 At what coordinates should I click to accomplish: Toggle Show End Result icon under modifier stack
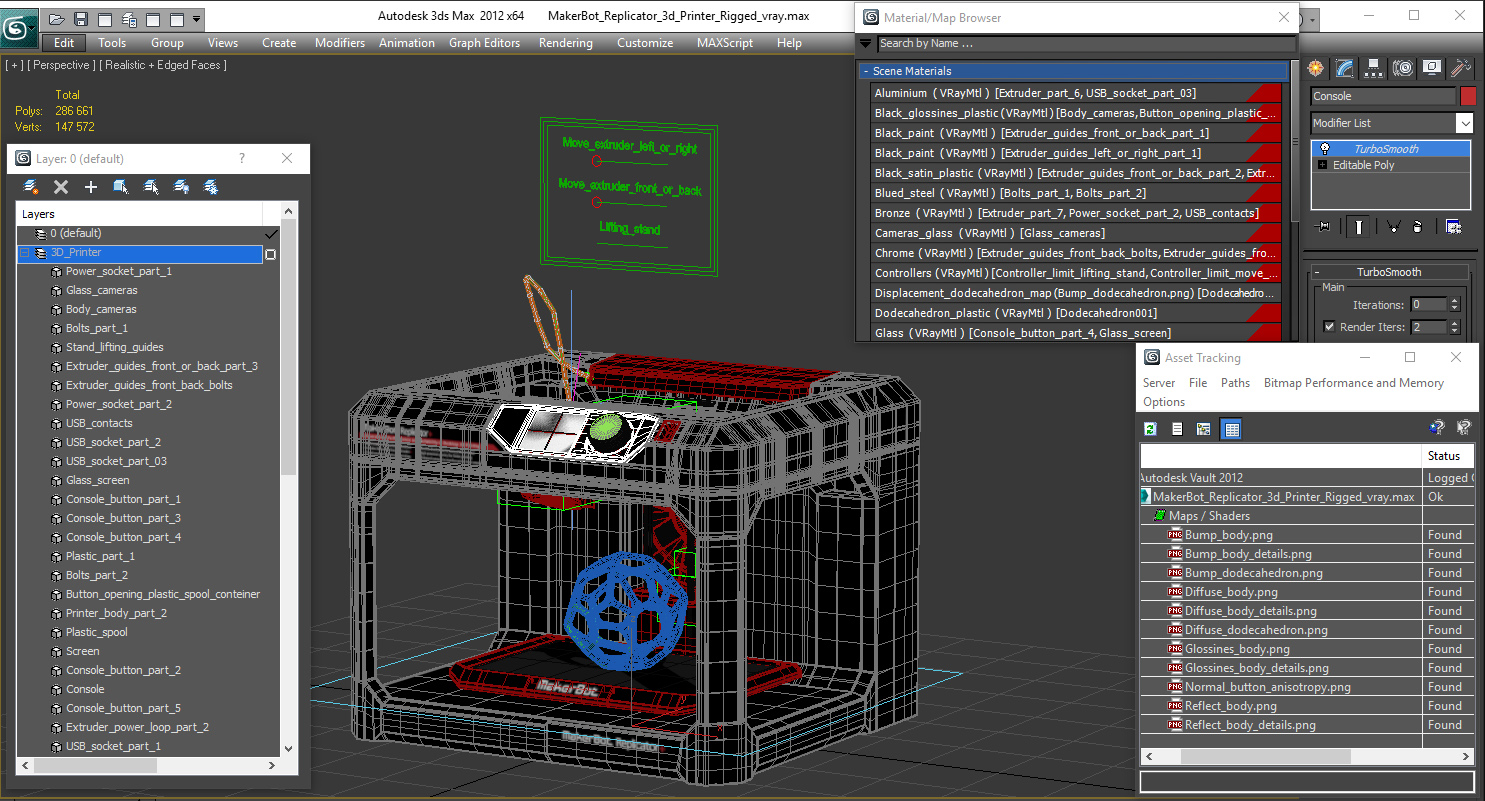click(x=1358, y=227)
